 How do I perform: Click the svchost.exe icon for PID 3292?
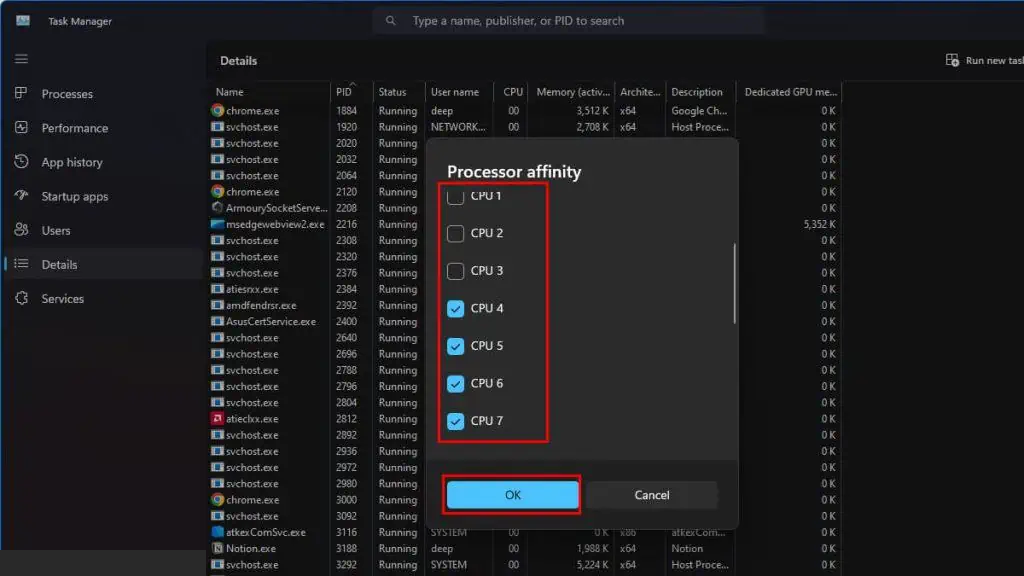pyautogui.click(x=217, y=565)
